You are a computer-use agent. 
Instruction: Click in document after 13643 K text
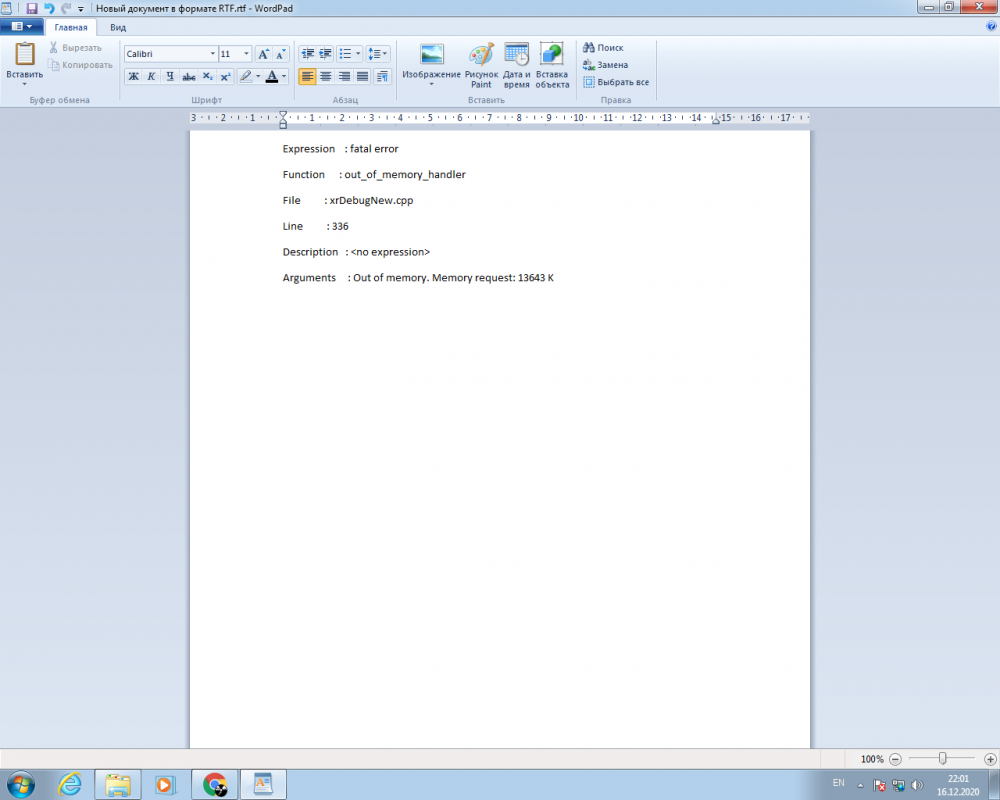555,278
